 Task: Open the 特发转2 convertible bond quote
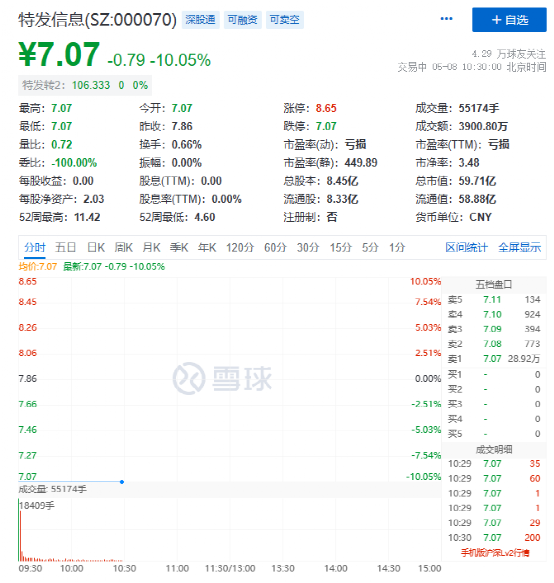click(x=85, y=85)
